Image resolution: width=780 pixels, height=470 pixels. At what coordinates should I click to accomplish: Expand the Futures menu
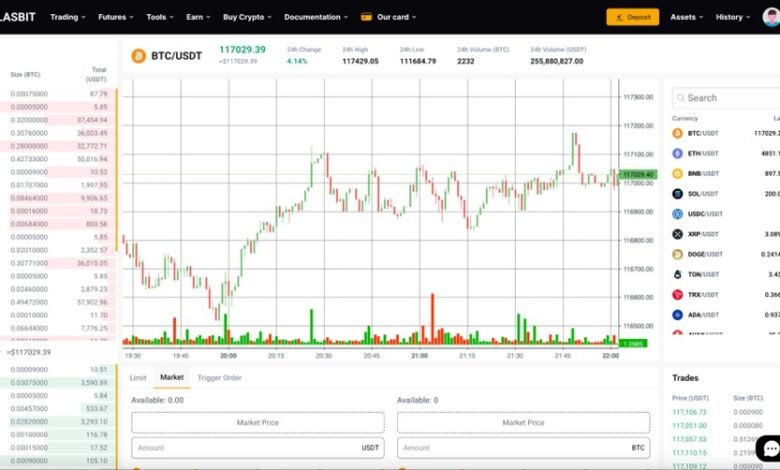115,17
